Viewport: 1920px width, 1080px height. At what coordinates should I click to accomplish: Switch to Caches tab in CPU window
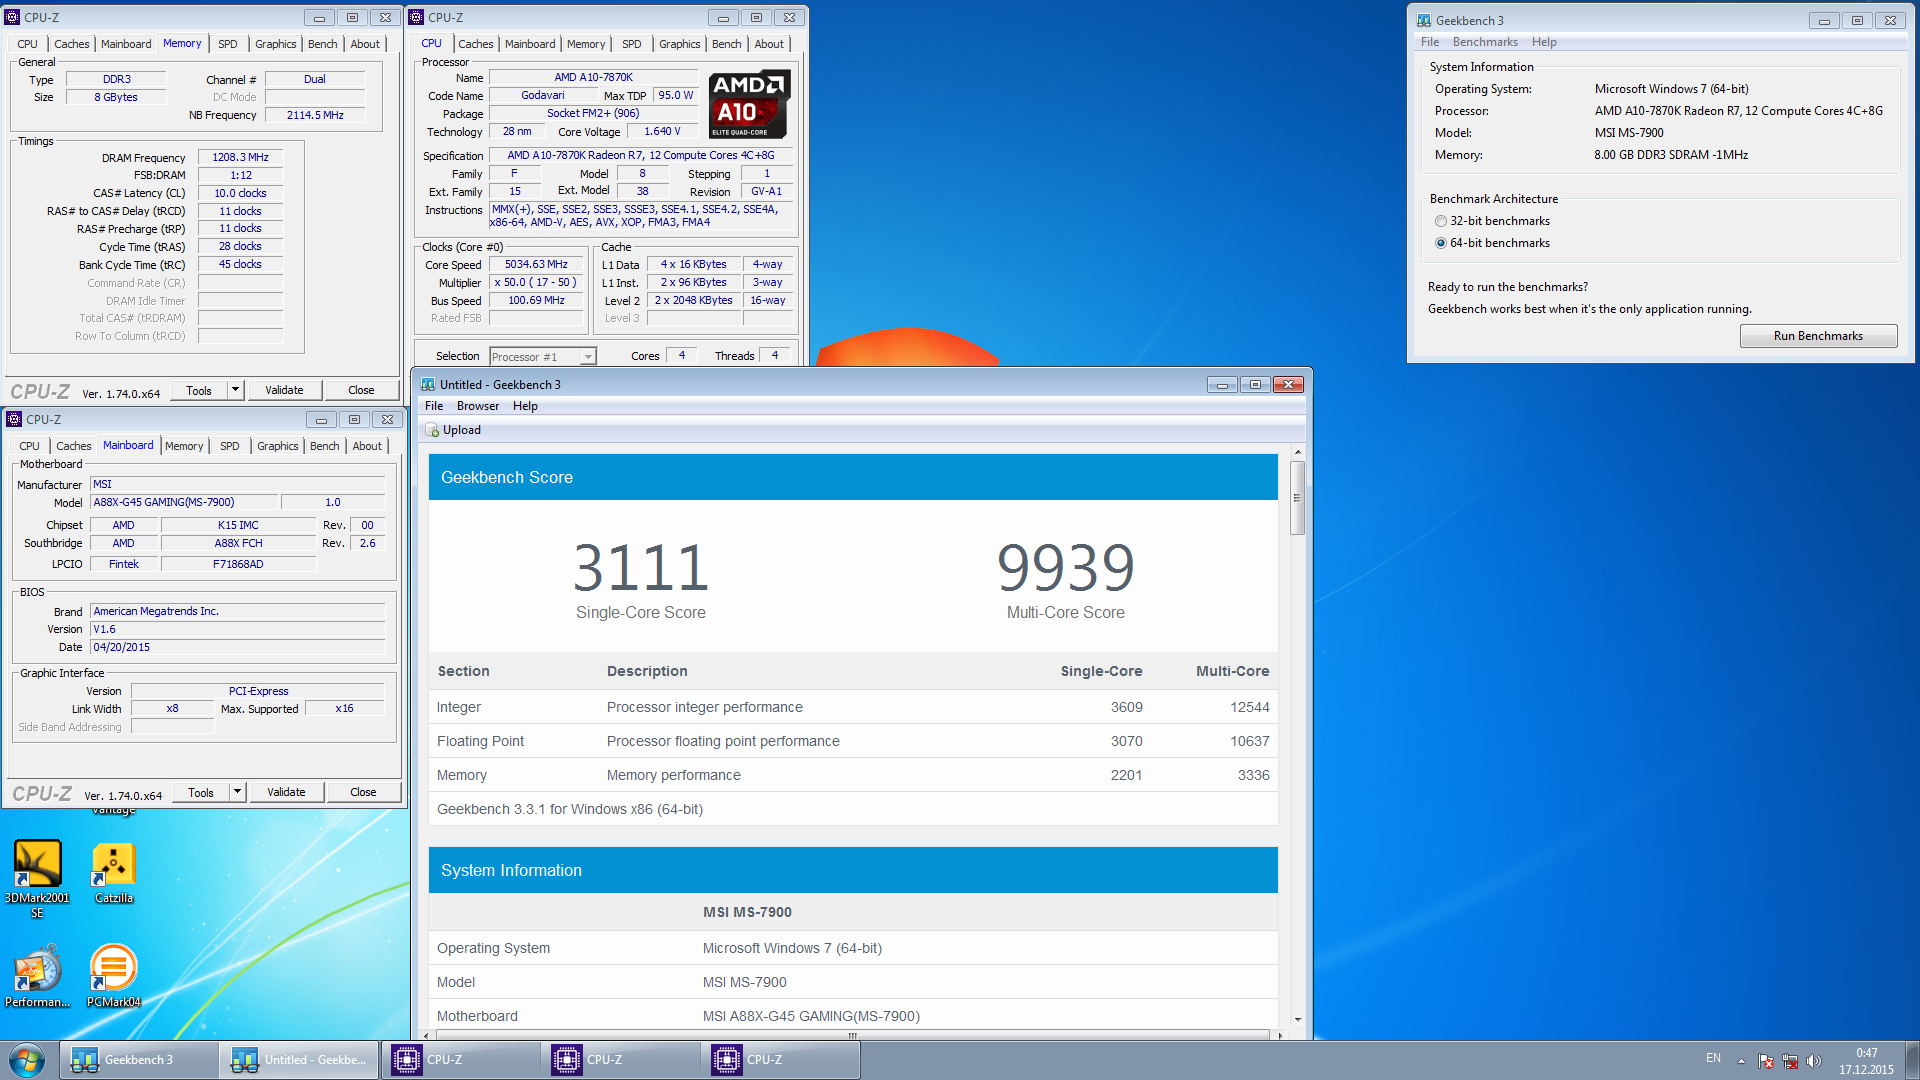pos(476,44)
